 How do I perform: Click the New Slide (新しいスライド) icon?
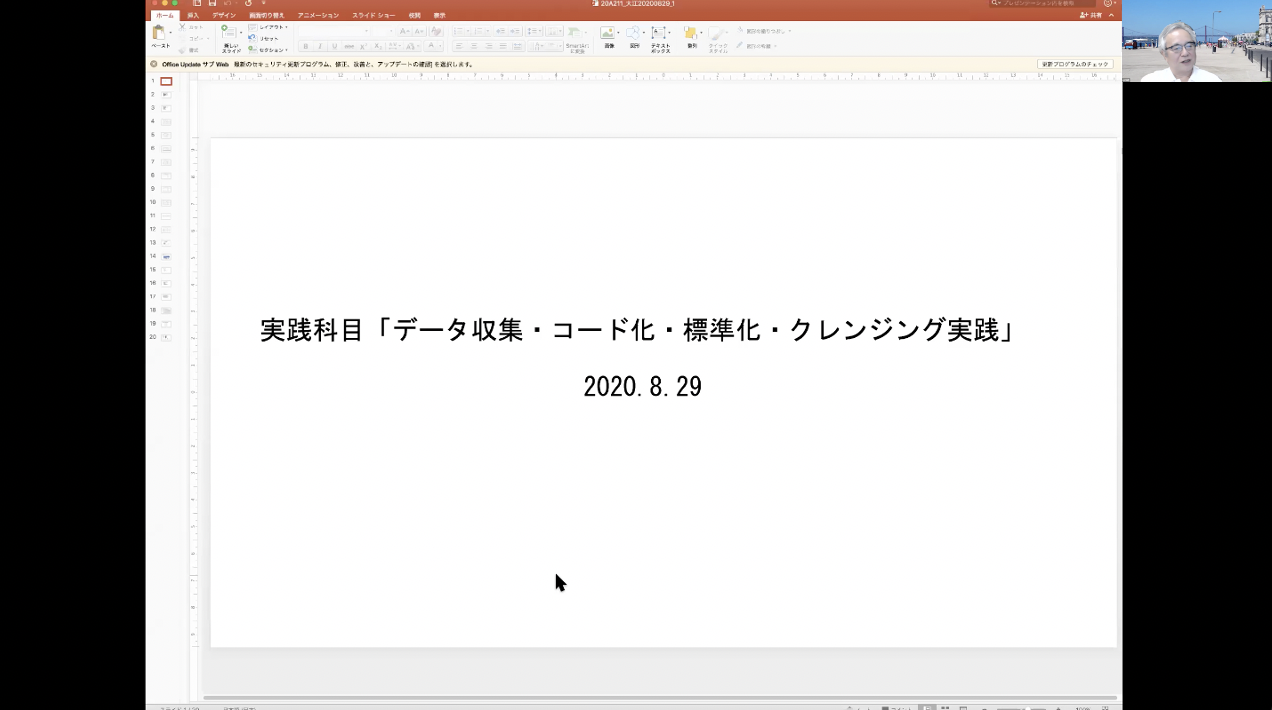(x=229, y=32)
